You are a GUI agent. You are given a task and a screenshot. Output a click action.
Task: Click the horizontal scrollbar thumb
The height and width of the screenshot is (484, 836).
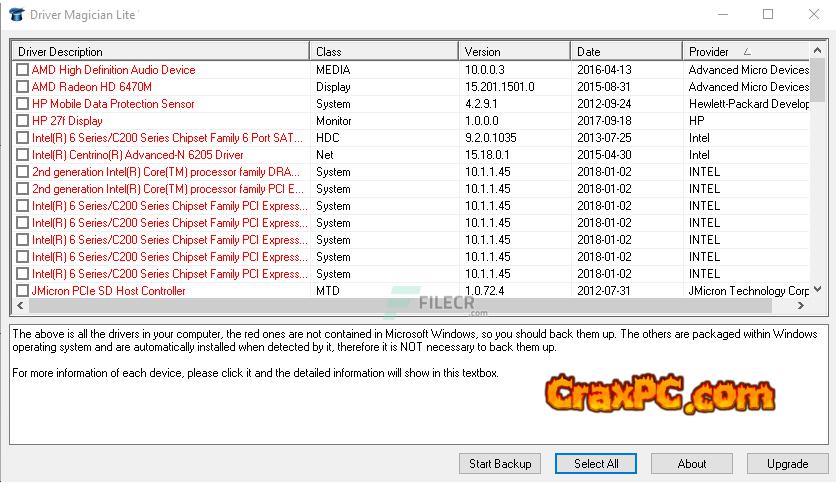coord(400,305)
